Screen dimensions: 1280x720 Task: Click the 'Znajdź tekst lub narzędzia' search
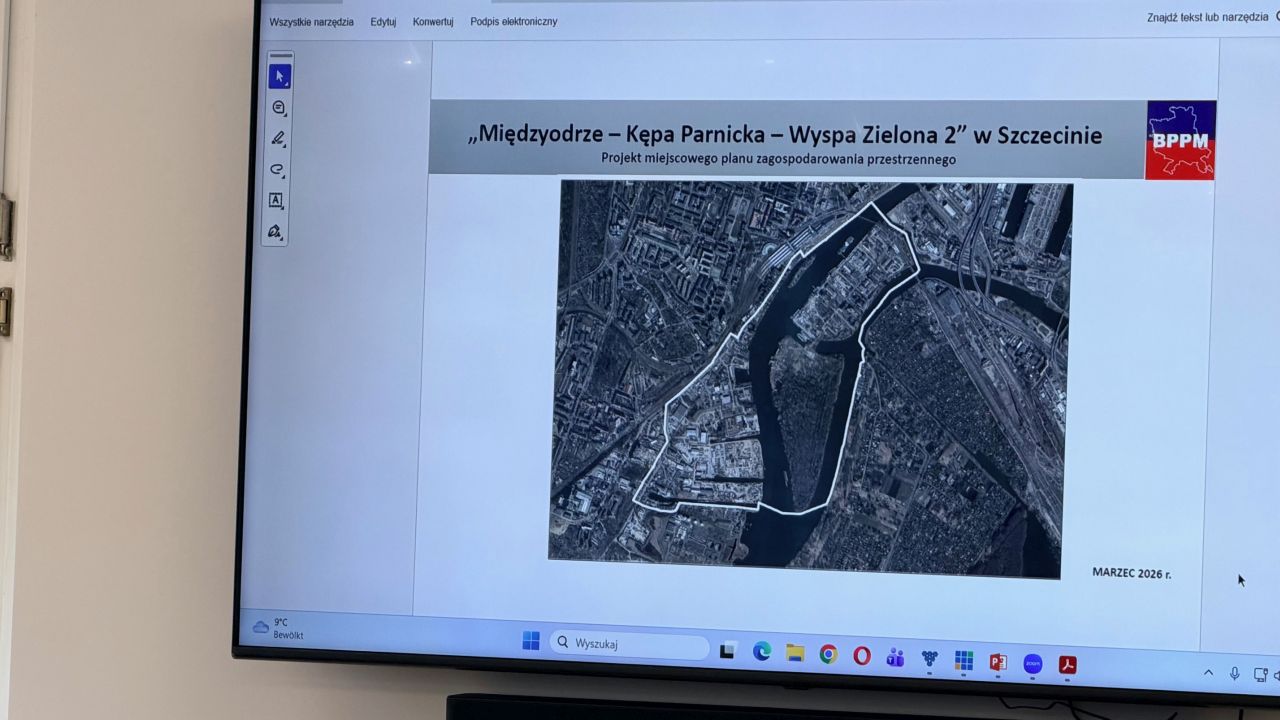tap(1208, 18)
